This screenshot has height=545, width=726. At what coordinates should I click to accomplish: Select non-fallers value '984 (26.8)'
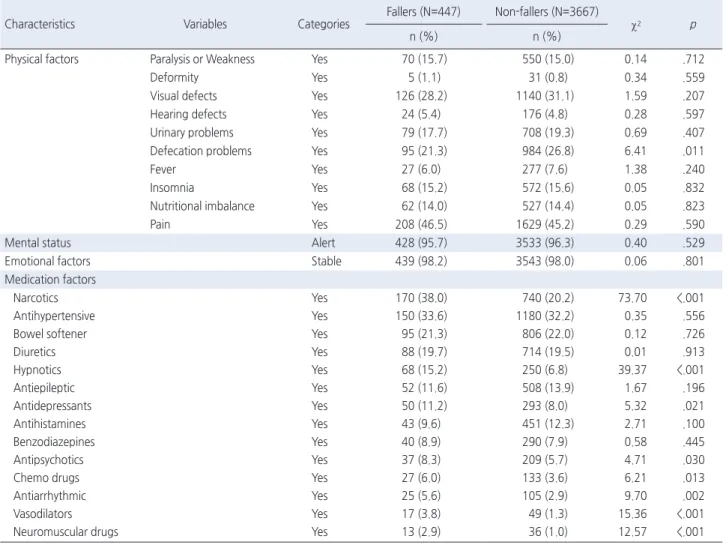pyautogui.click(x=548, y=151)
